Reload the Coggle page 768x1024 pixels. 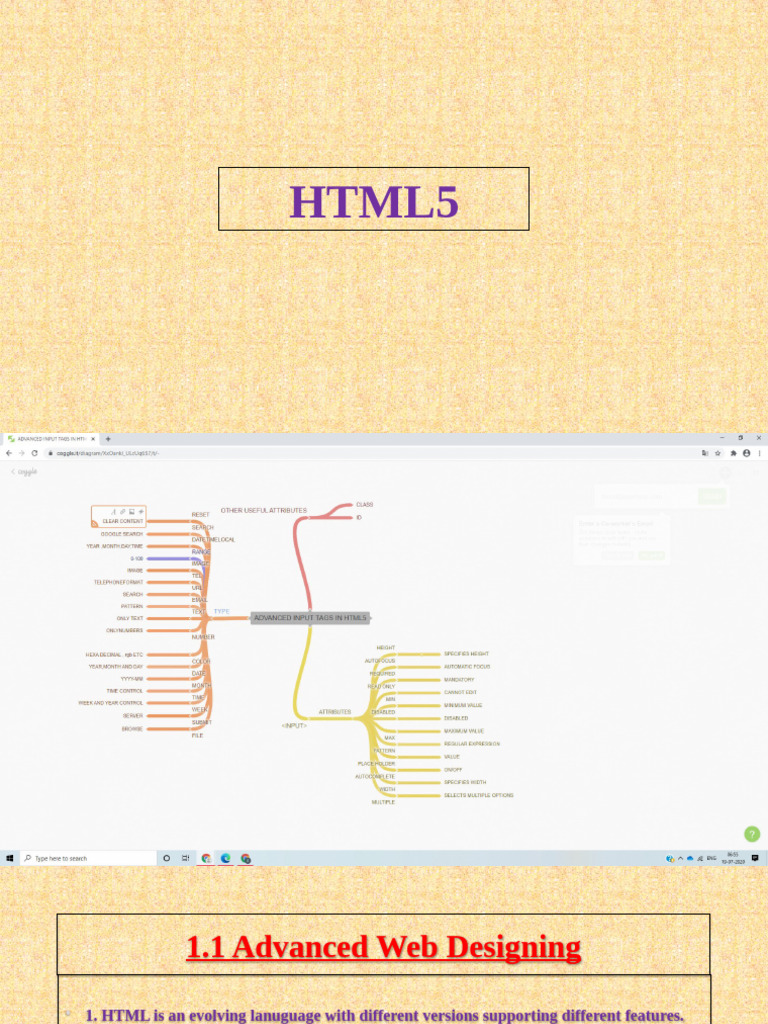point(35,453)
